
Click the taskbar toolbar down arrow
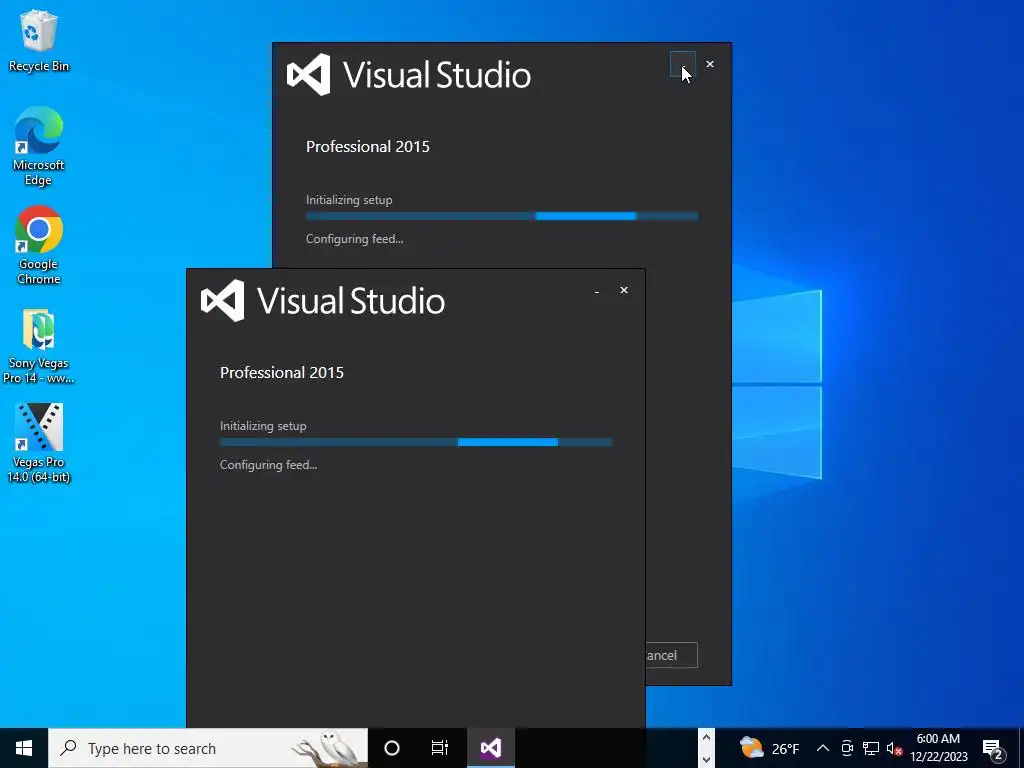coord(706,760)
